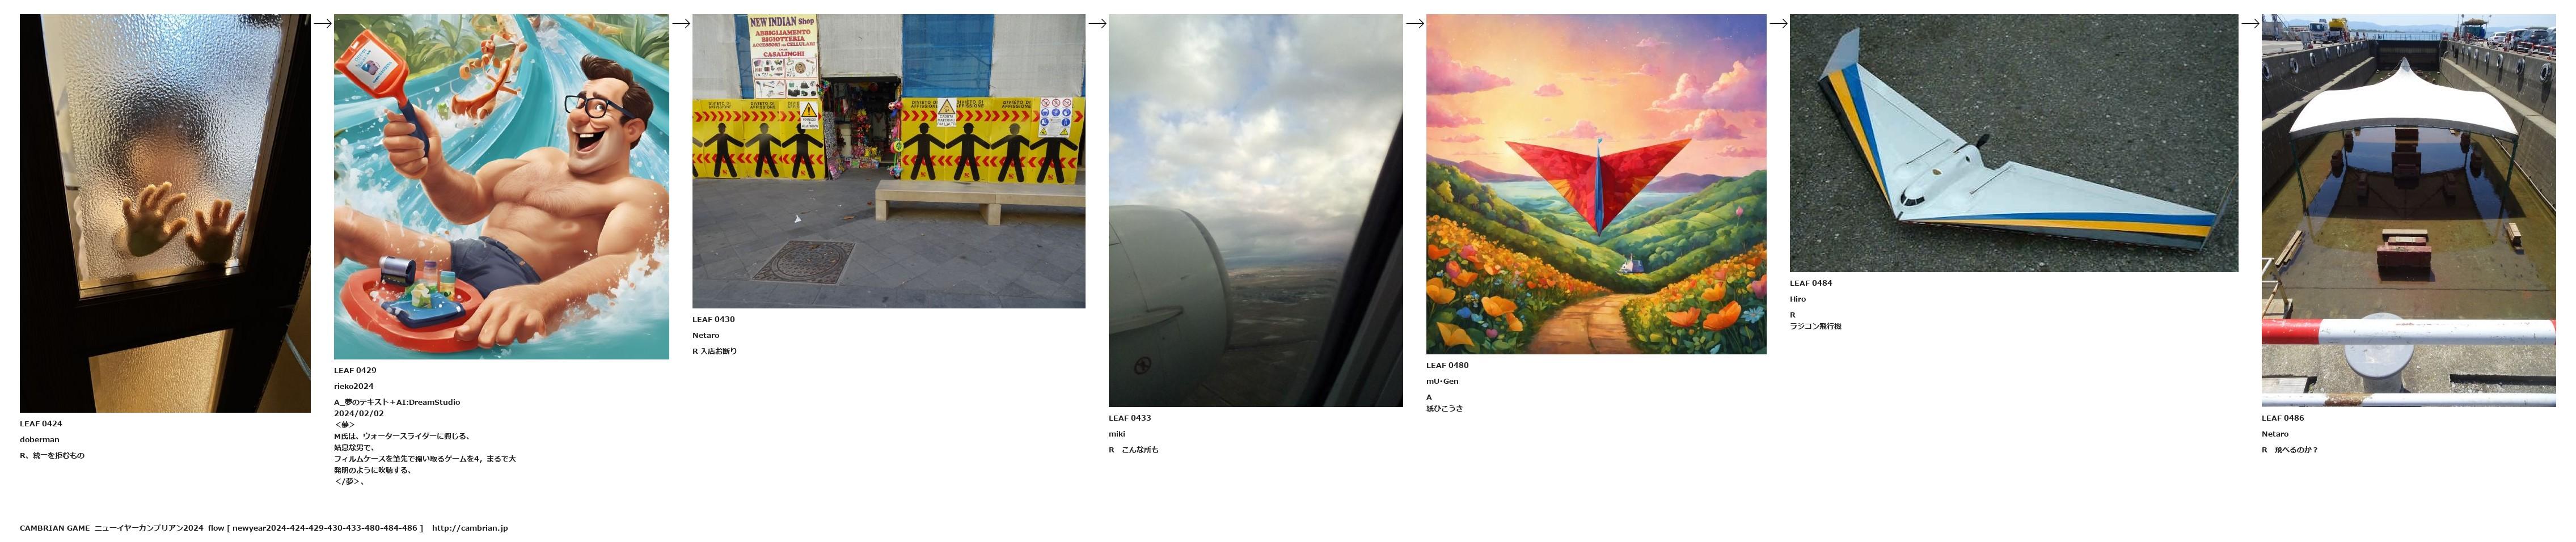Click the author name doberman
The width and height of the screenshot is (2576, 542).
tap(40, 440)
